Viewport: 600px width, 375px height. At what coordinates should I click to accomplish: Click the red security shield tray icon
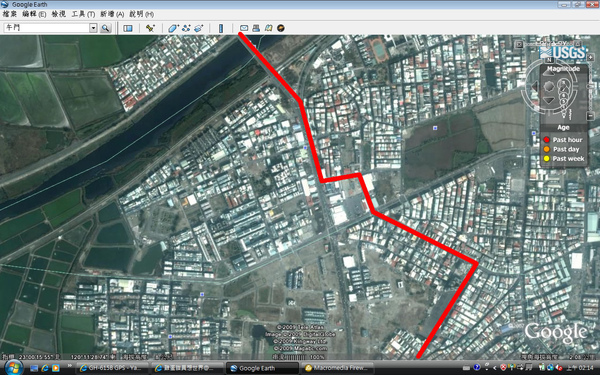503,368
